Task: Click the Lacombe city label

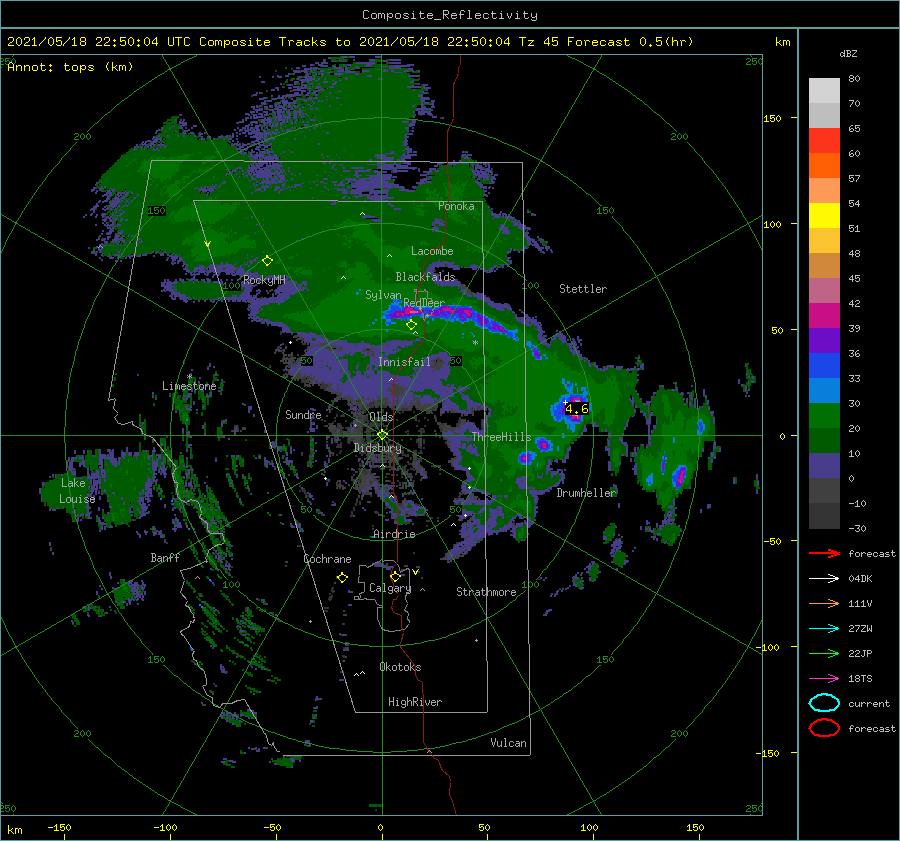Action: 432,251
